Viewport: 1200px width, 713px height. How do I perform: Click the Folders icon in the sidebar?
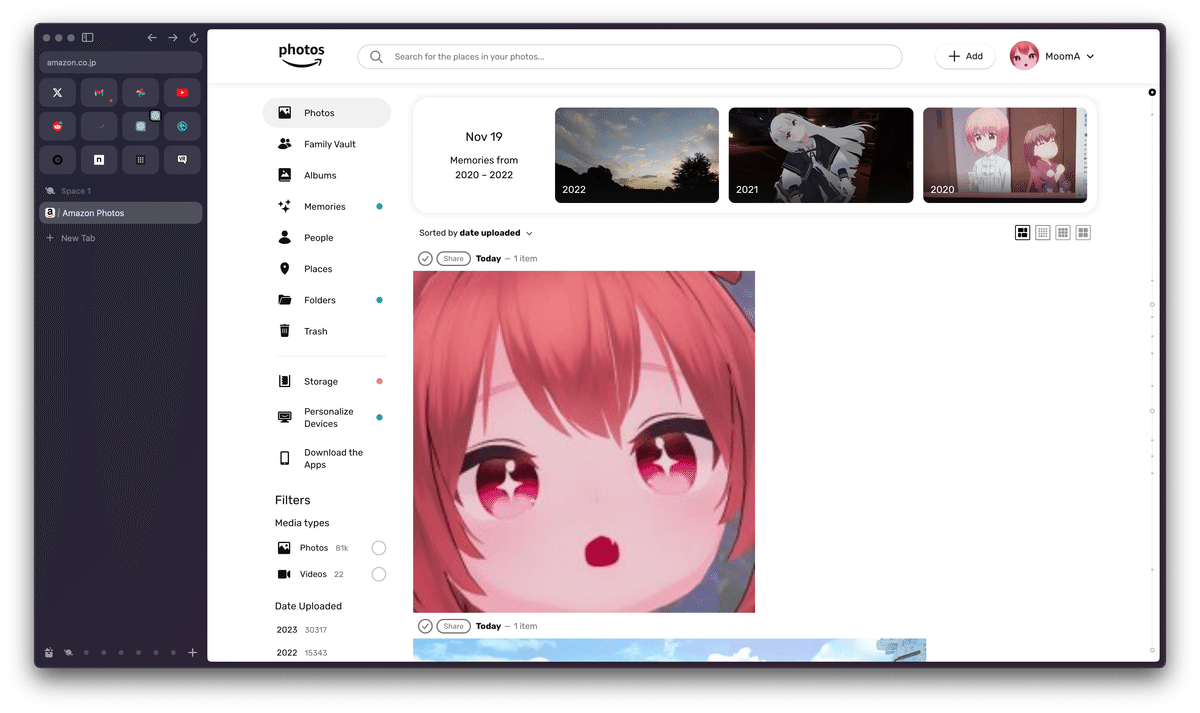tap(285, 300)
